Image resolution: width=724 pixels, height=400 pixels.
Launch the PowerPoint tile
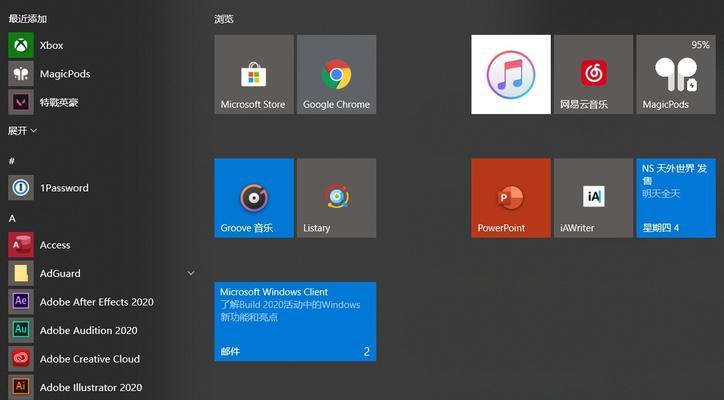pyautogui.click(x=511, y=198)
